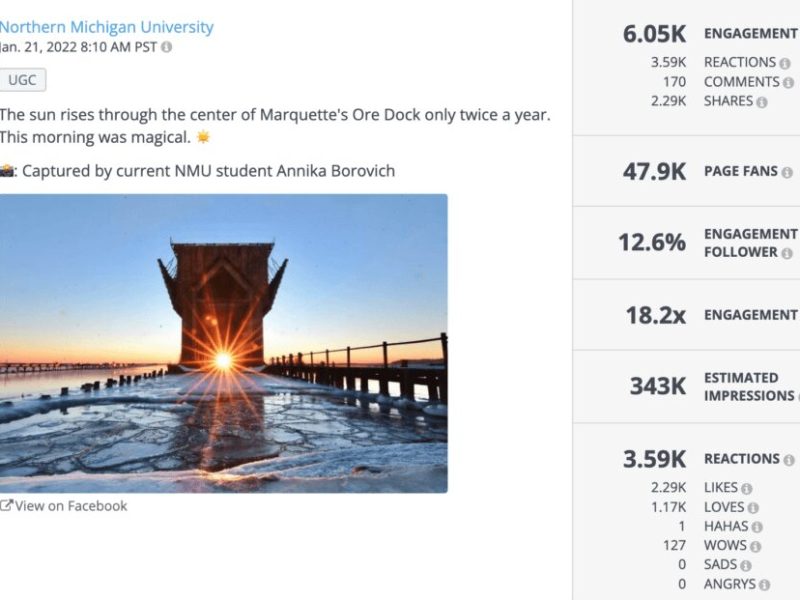Click info icon next to SHARES
This screenshot has width=800, height=600.
click(x=762, y=102)
